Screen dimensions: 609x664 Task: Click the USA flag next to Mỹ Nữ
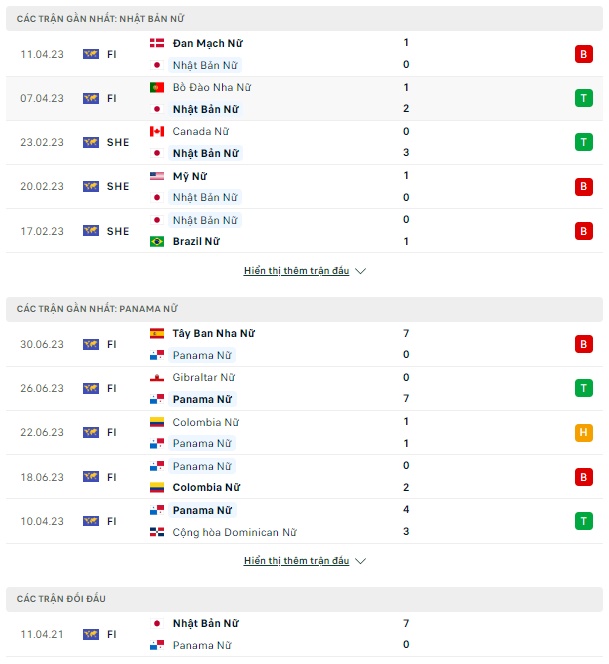click(x=157, y=176)
